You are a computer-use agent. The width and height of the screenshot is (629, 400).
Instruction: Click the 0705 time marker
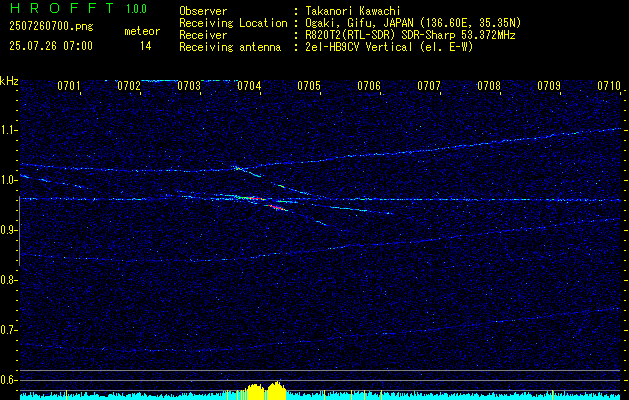click(x=309, y=86)
